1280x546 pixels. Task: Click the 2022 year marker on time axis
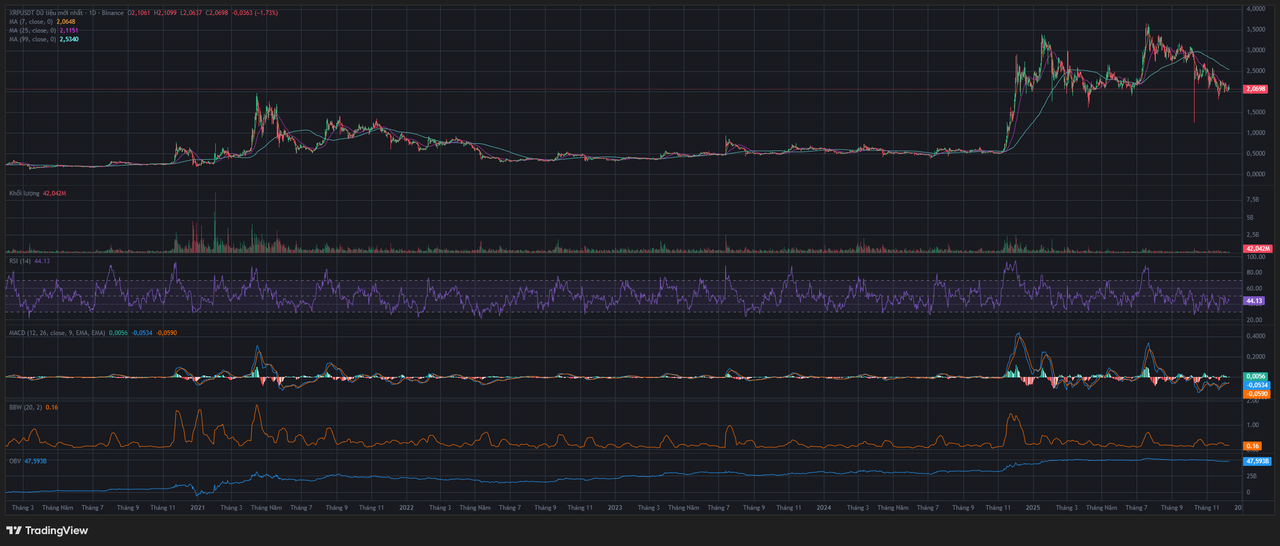pos(406,508)
